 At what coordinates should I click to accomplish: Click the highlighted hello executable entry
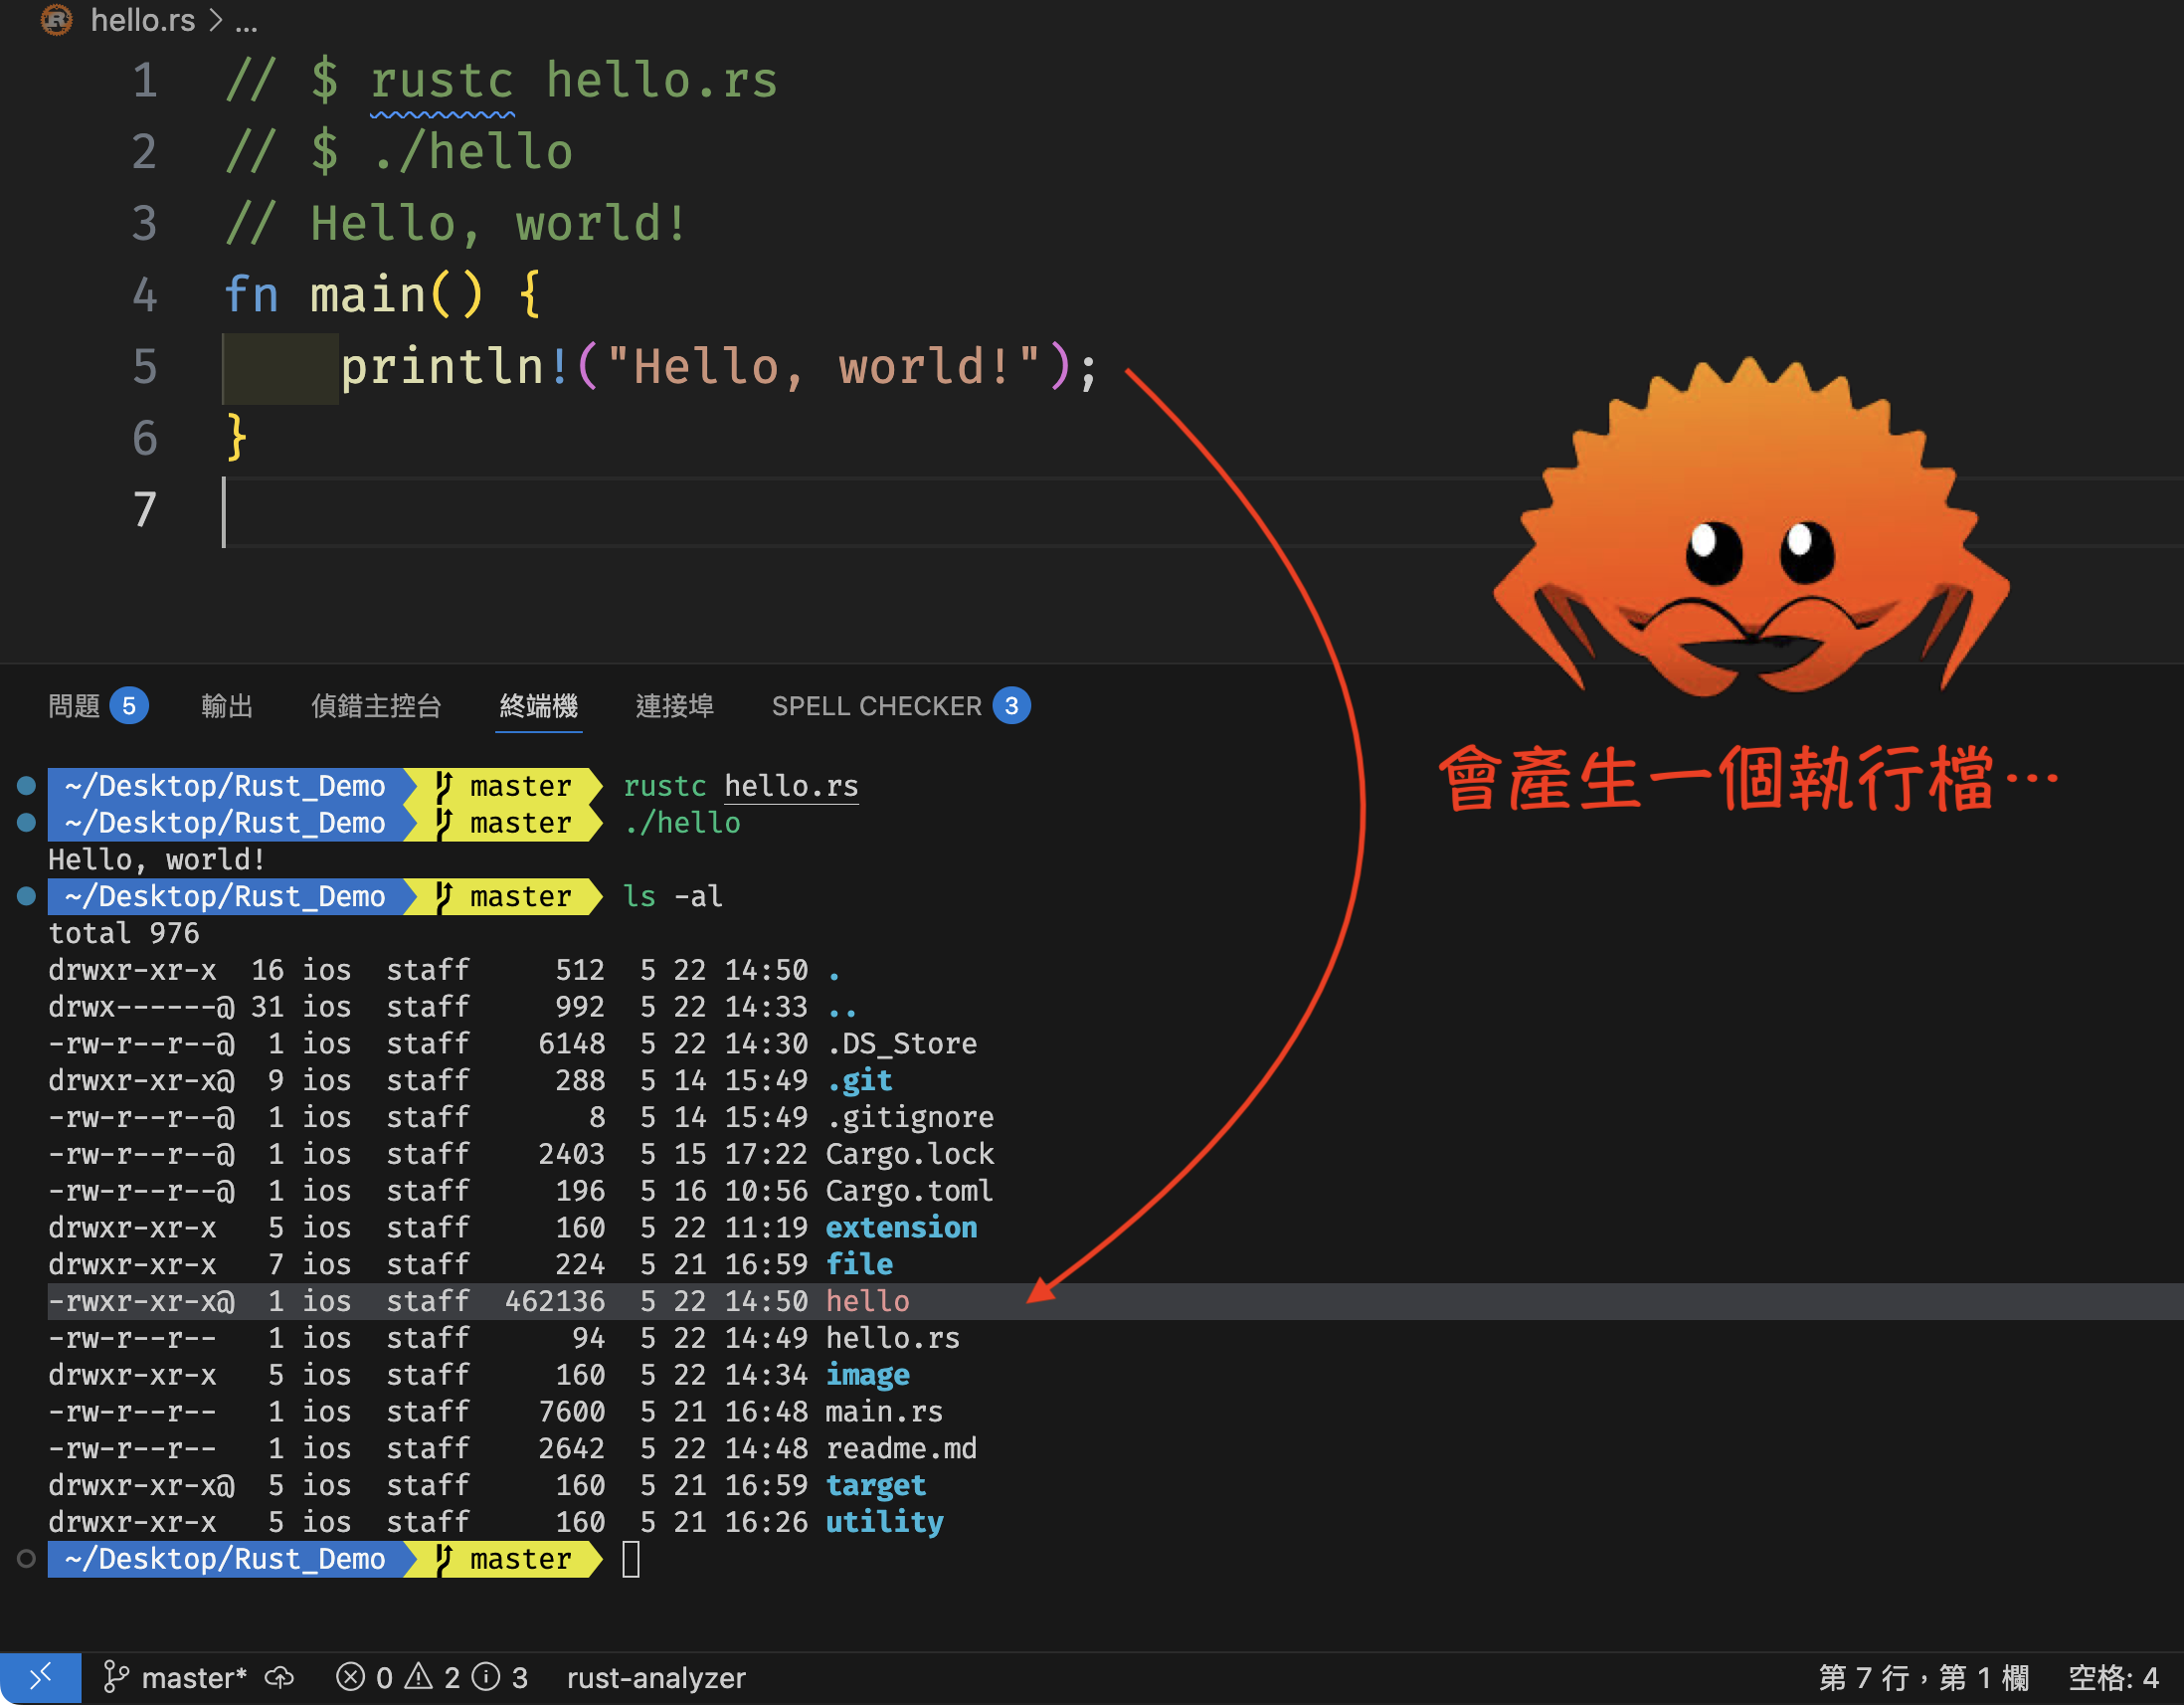[868, 1301]
